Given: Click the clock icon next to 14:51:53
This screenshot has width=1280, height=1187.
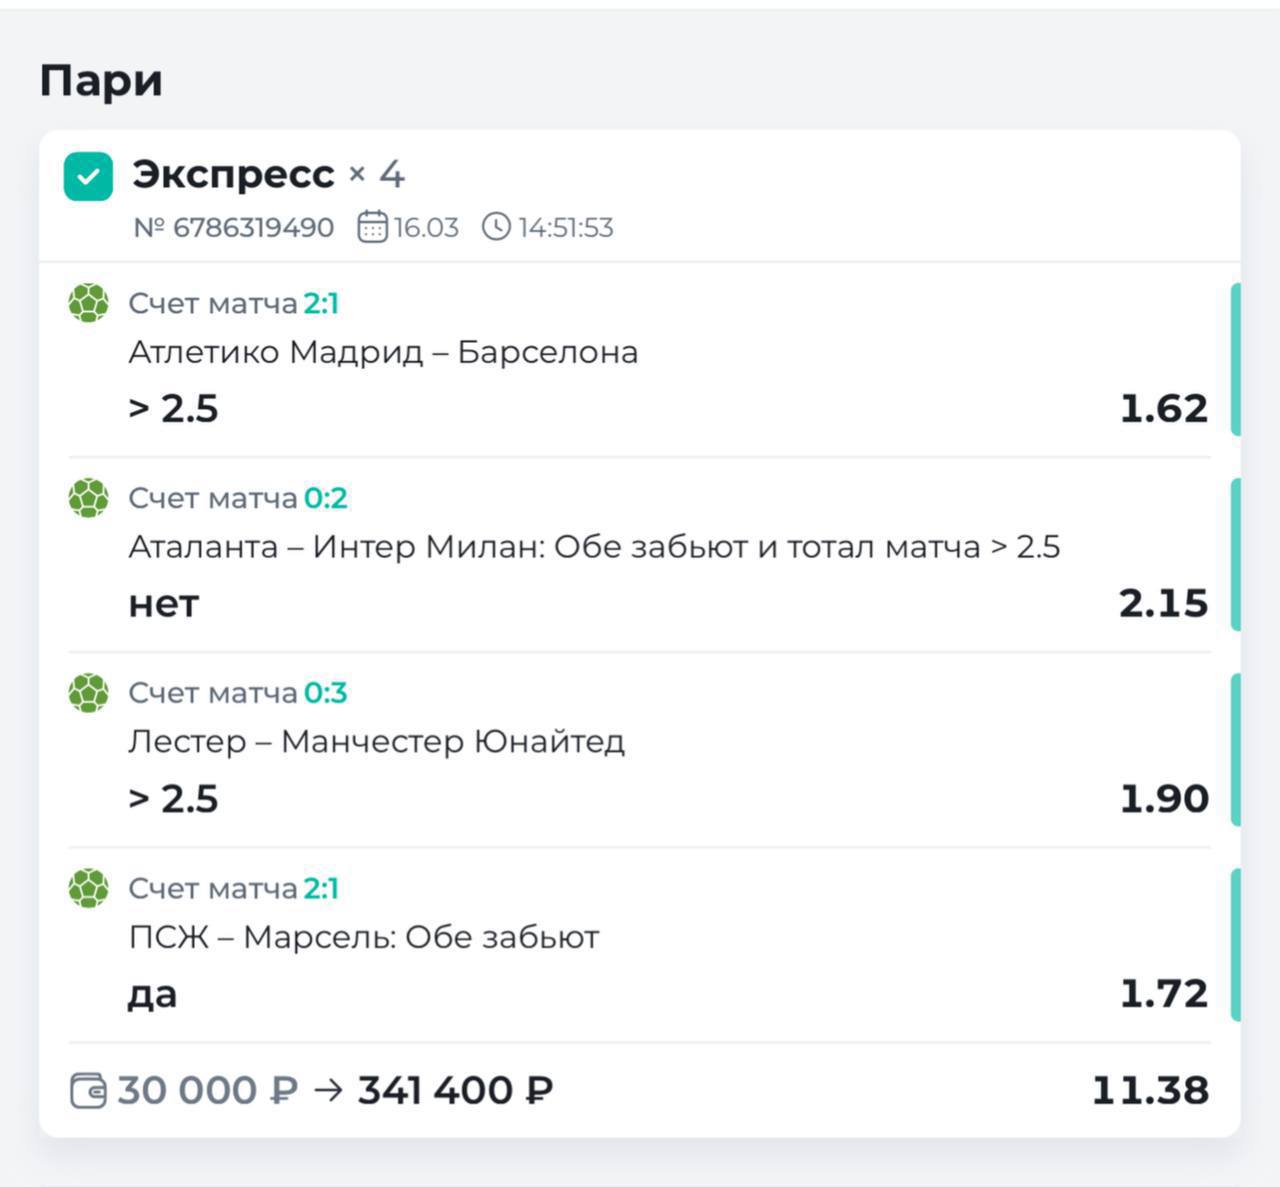Looking at the screenshot, I should pos(496,227).
